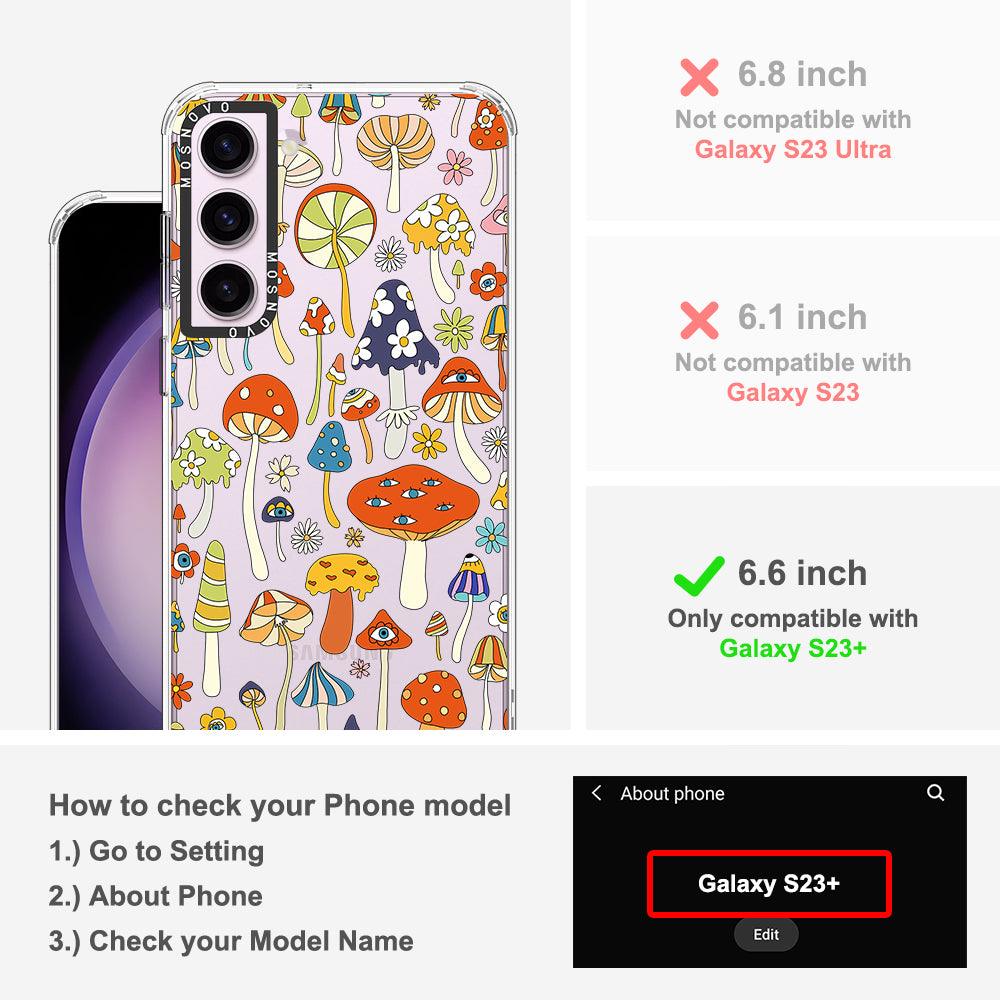
Task: Click the phone's purple front screen
Action: tap(110, 466)
